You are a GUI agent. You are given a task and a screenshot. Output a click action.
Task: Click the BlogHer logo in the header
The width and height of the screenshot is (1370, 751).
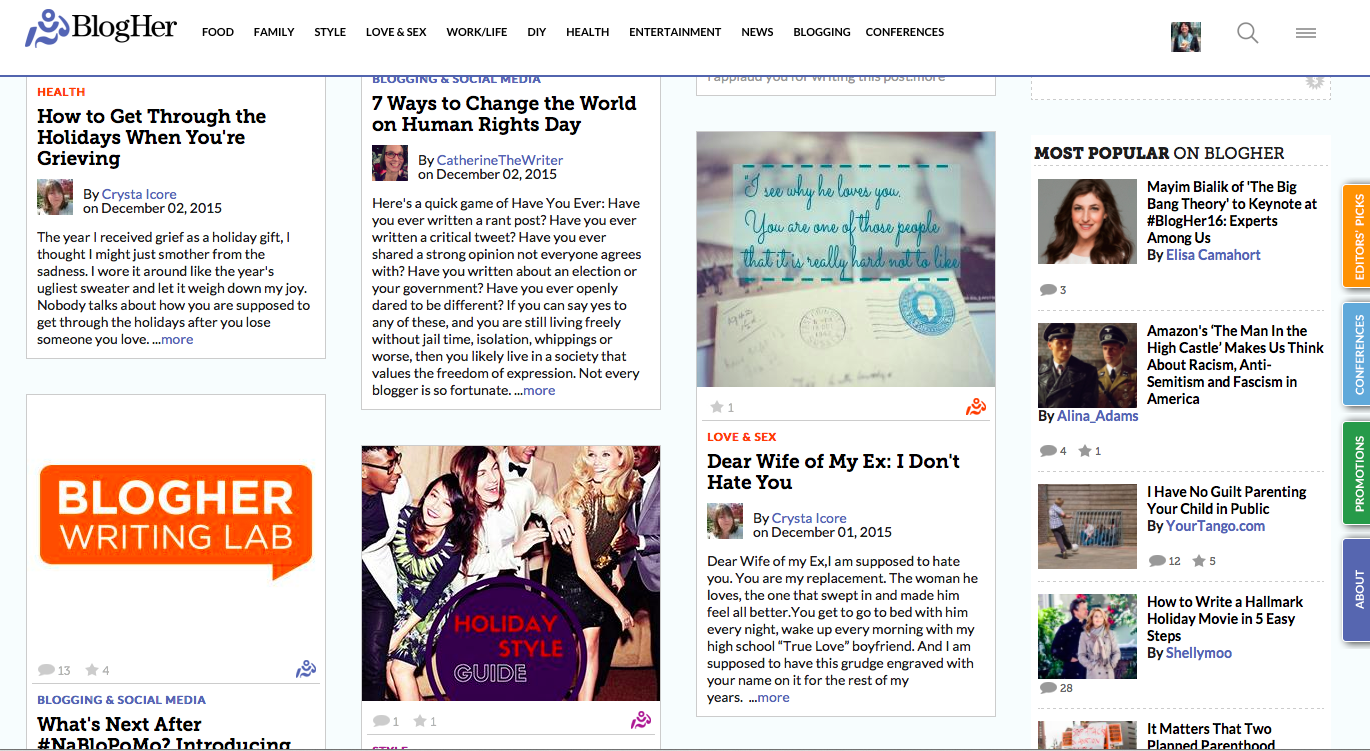pyautogui.click(x=101, y=29)
